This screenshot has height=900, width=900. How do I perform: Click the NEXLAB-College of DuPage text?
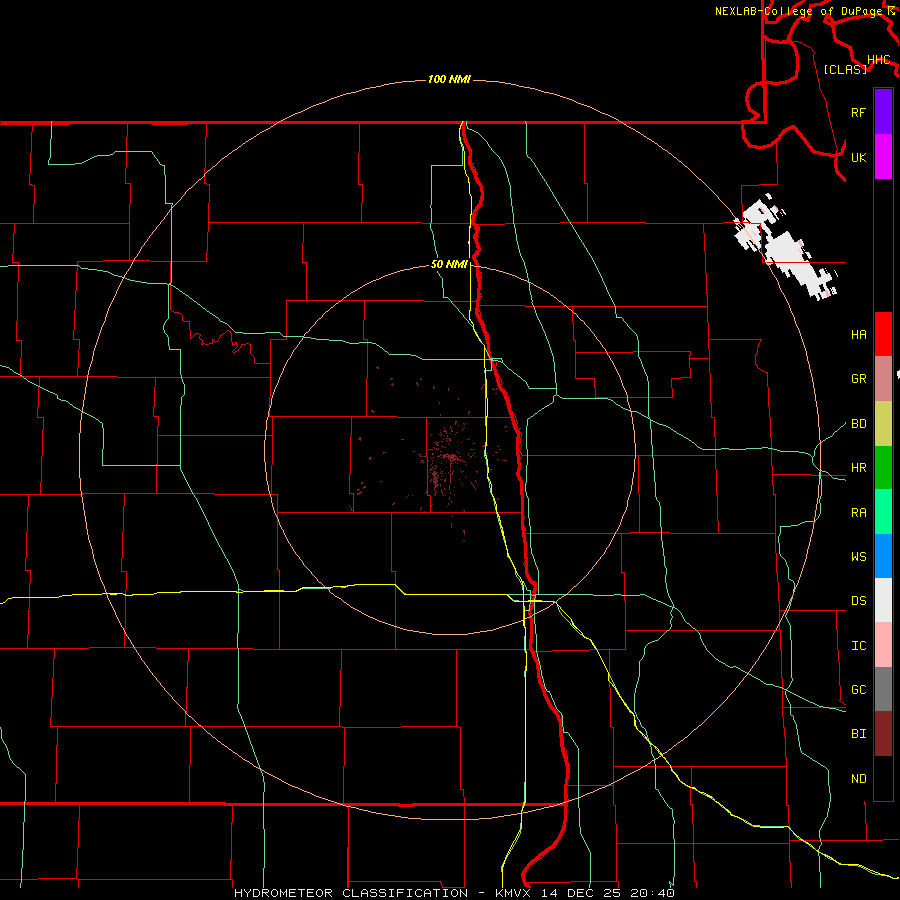click(x=798, y=11)
